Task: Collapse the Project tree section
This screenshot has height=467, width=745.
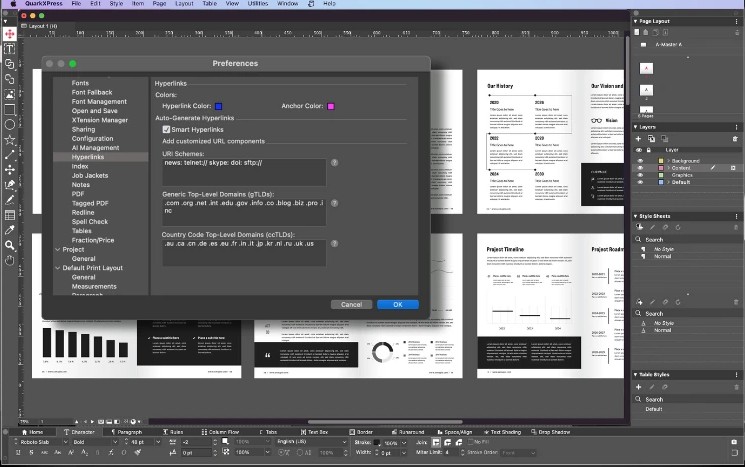Action: pos(57,249)
